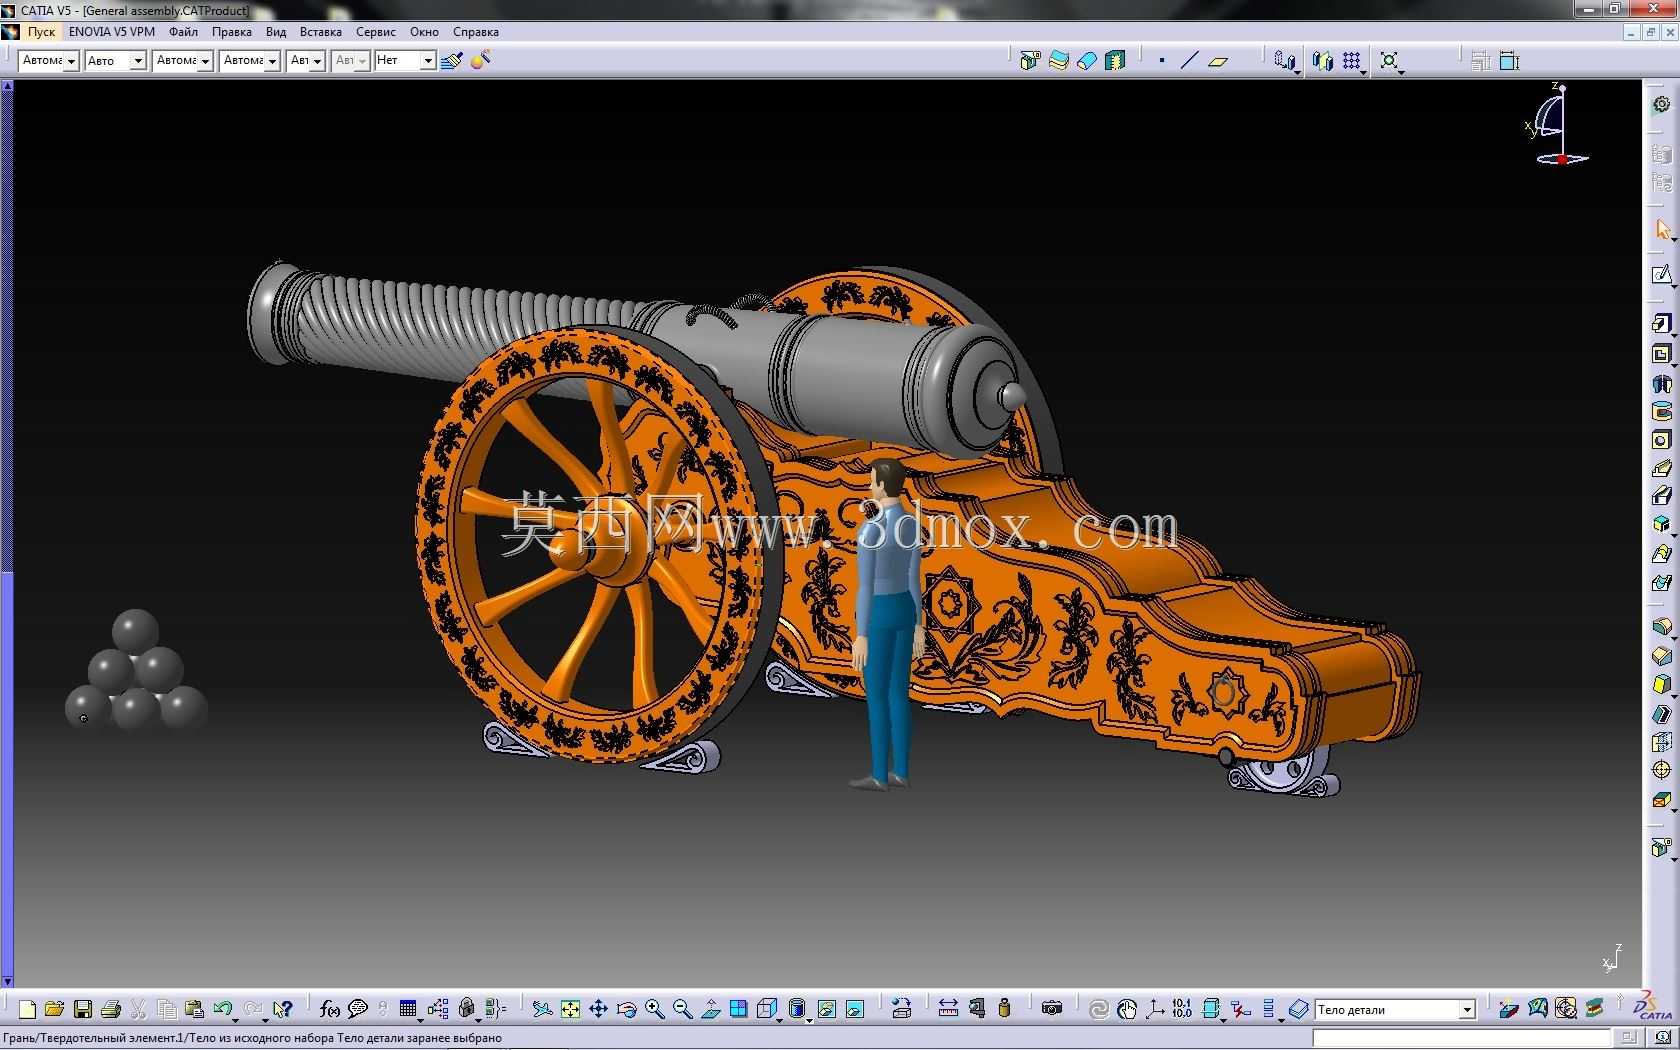The height and width of the screenshot is (1050, 1680).
Task: Open the ENOVIA V5 VPM menu
Action: (112, 32)
